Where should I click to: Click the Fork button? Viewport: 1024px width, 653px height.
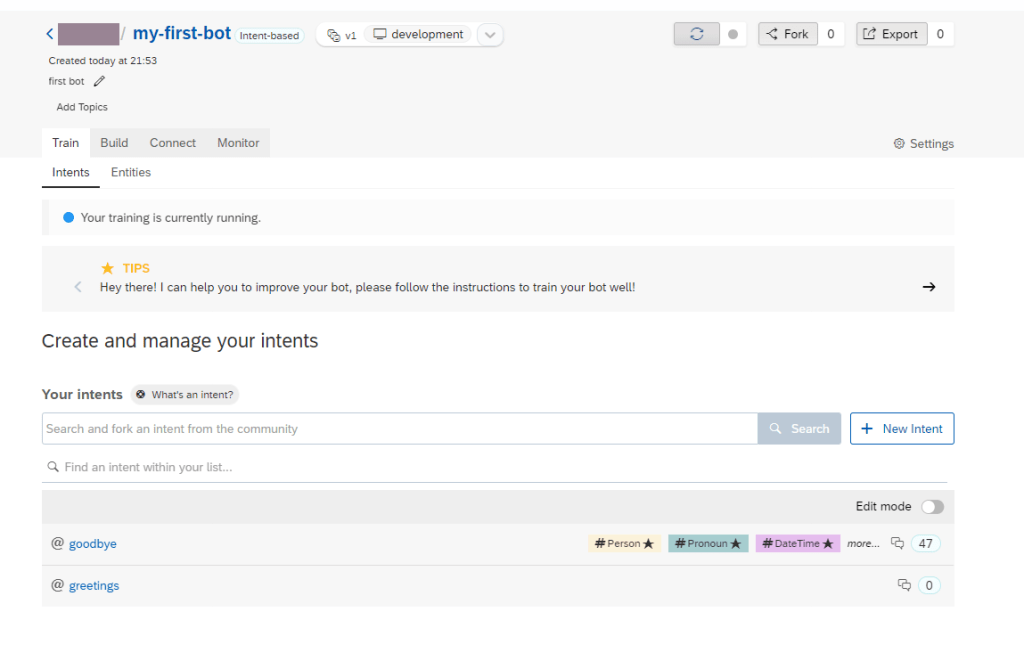click(x=787, y=34)
